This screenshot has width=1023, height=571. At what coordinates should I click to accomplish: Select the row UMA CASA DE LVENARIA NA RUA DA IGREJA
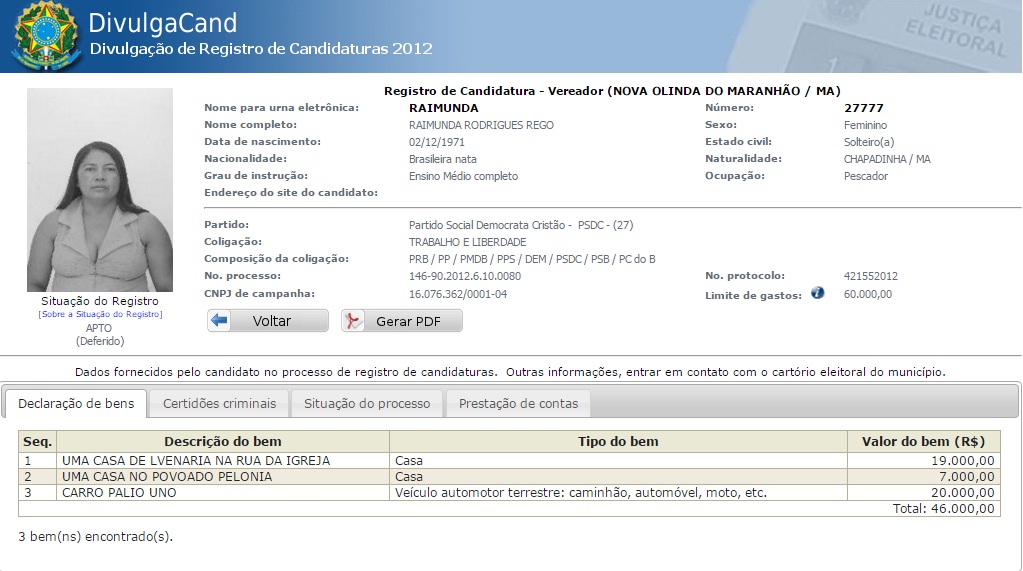point(509,461)
